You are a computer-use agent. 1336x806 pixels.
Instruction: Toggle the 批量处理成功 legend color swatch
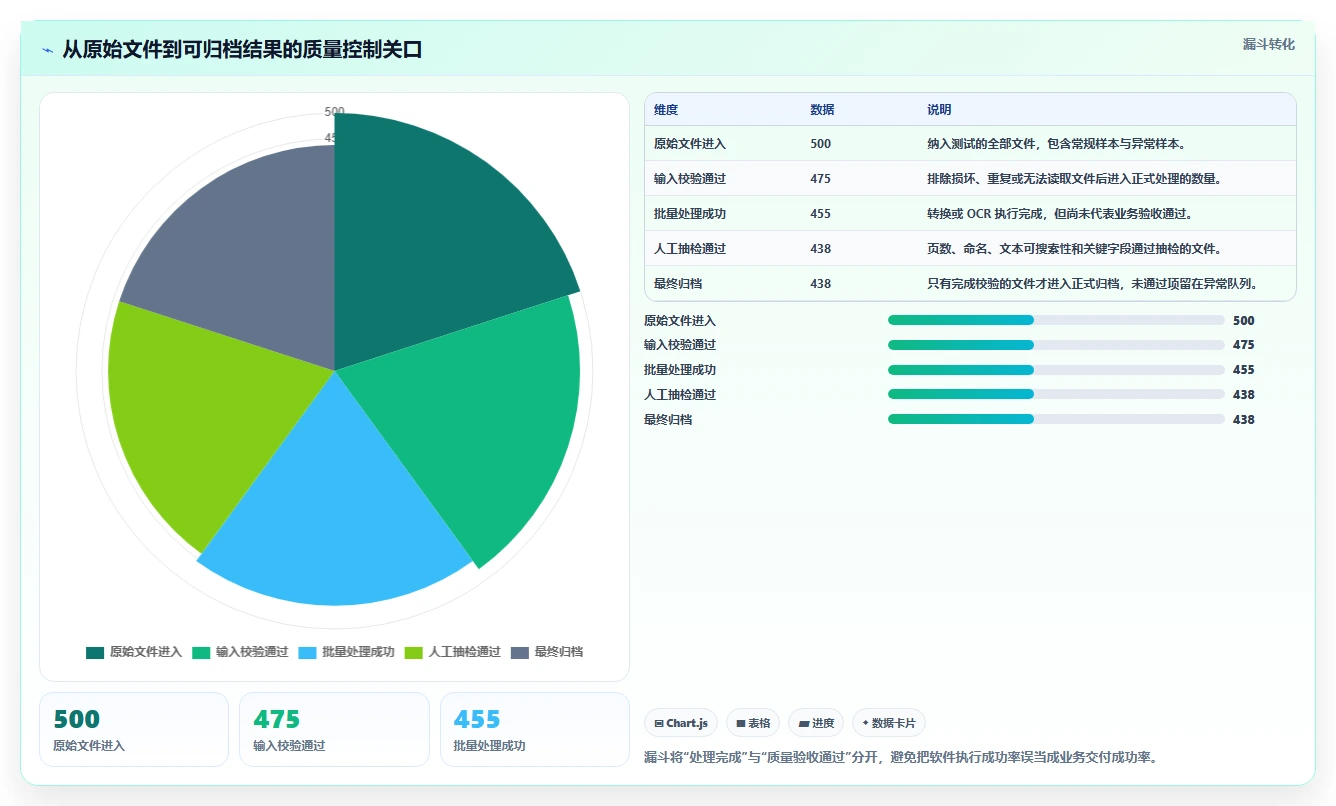[307, 652]
